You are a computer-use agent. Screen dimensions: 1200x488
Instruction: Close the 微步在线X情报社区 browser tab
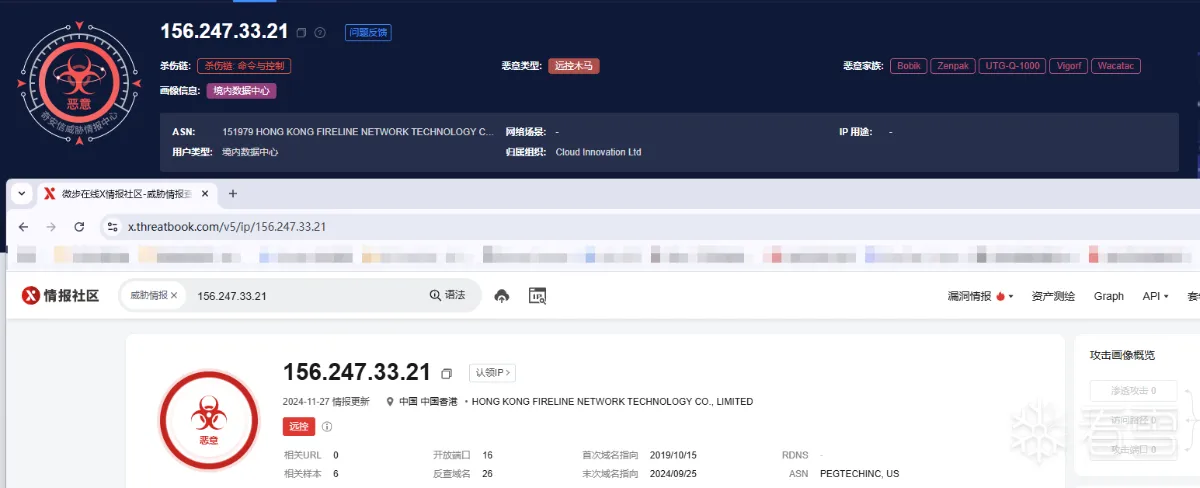click(x=205, y=194)
